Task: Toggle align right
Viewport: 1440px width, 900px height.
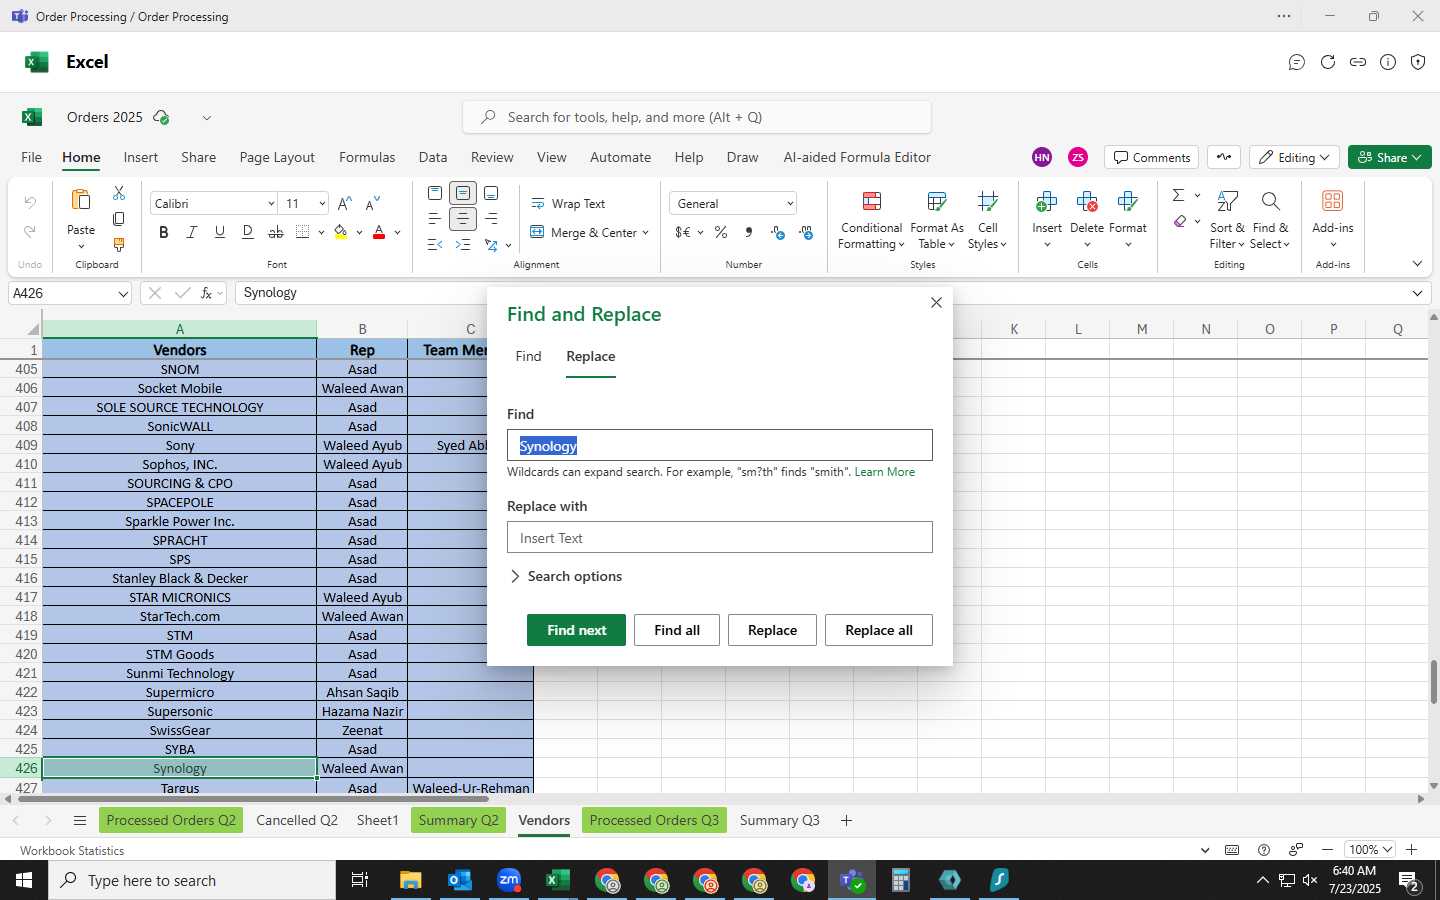Action: [x=491, y=218]
